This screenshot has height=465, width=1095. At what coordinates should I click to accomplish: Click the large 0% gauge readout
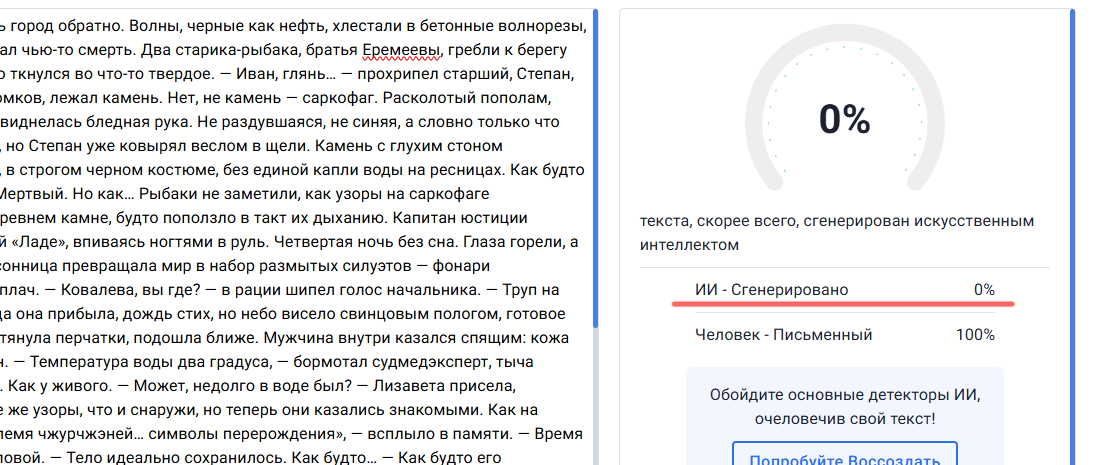(844, 119)
